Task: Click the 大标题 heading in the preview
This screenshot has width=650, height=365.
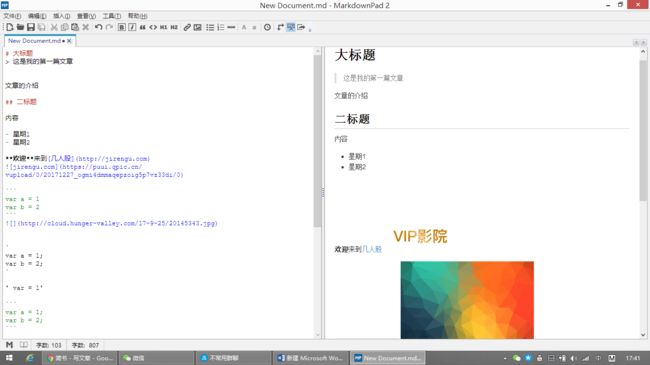Action: coord(355,55)
